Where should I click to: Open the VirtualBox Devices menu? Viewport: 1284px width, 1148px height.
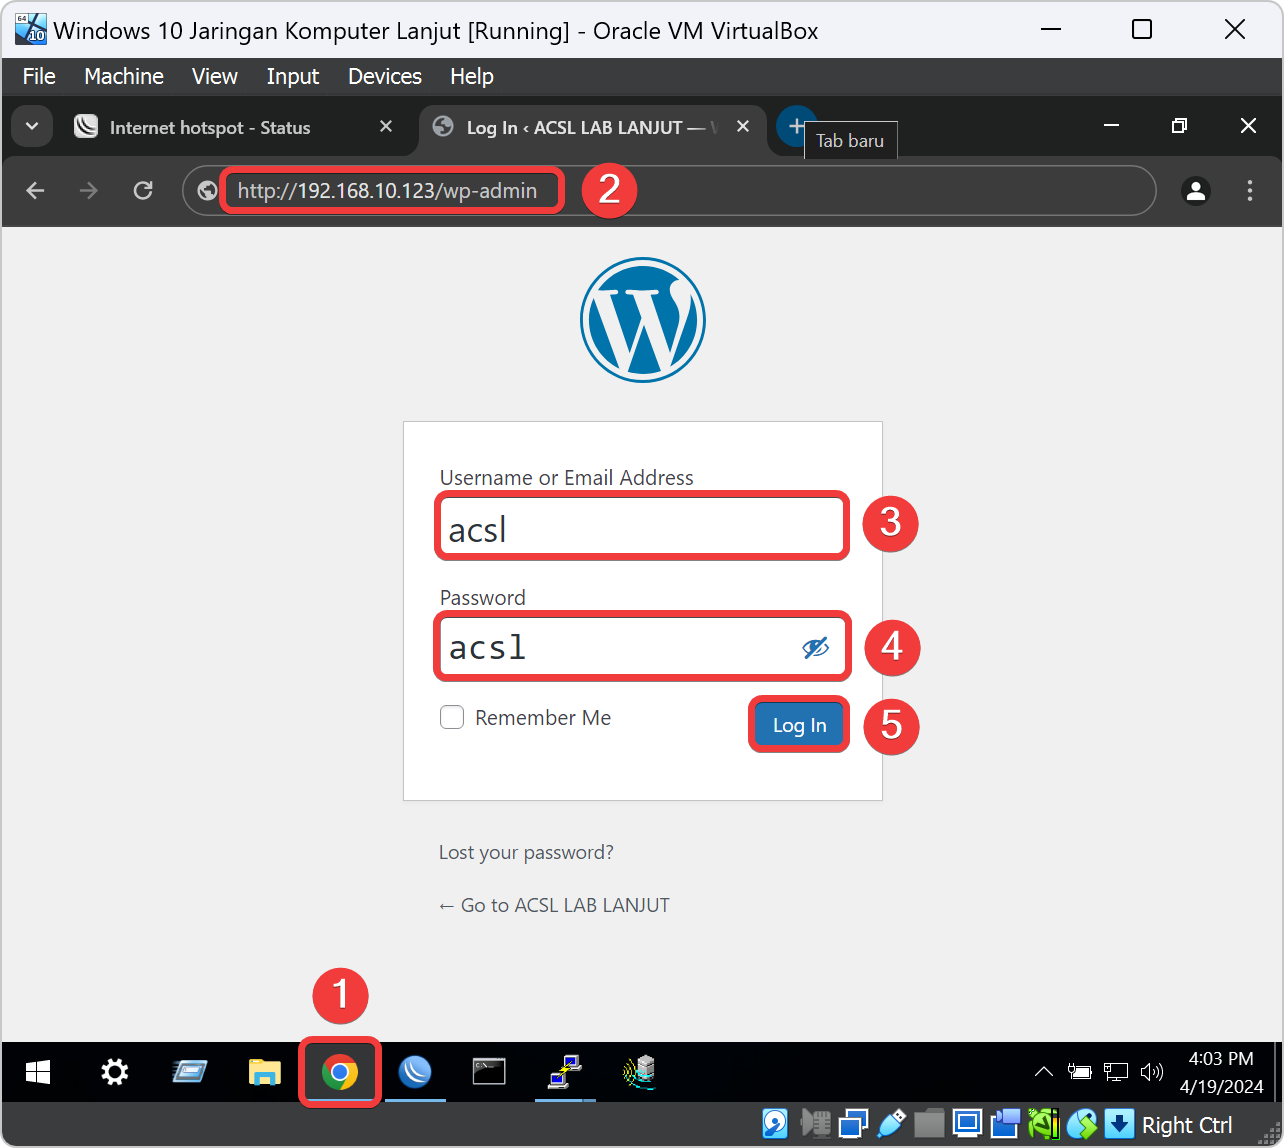[385, 76]
